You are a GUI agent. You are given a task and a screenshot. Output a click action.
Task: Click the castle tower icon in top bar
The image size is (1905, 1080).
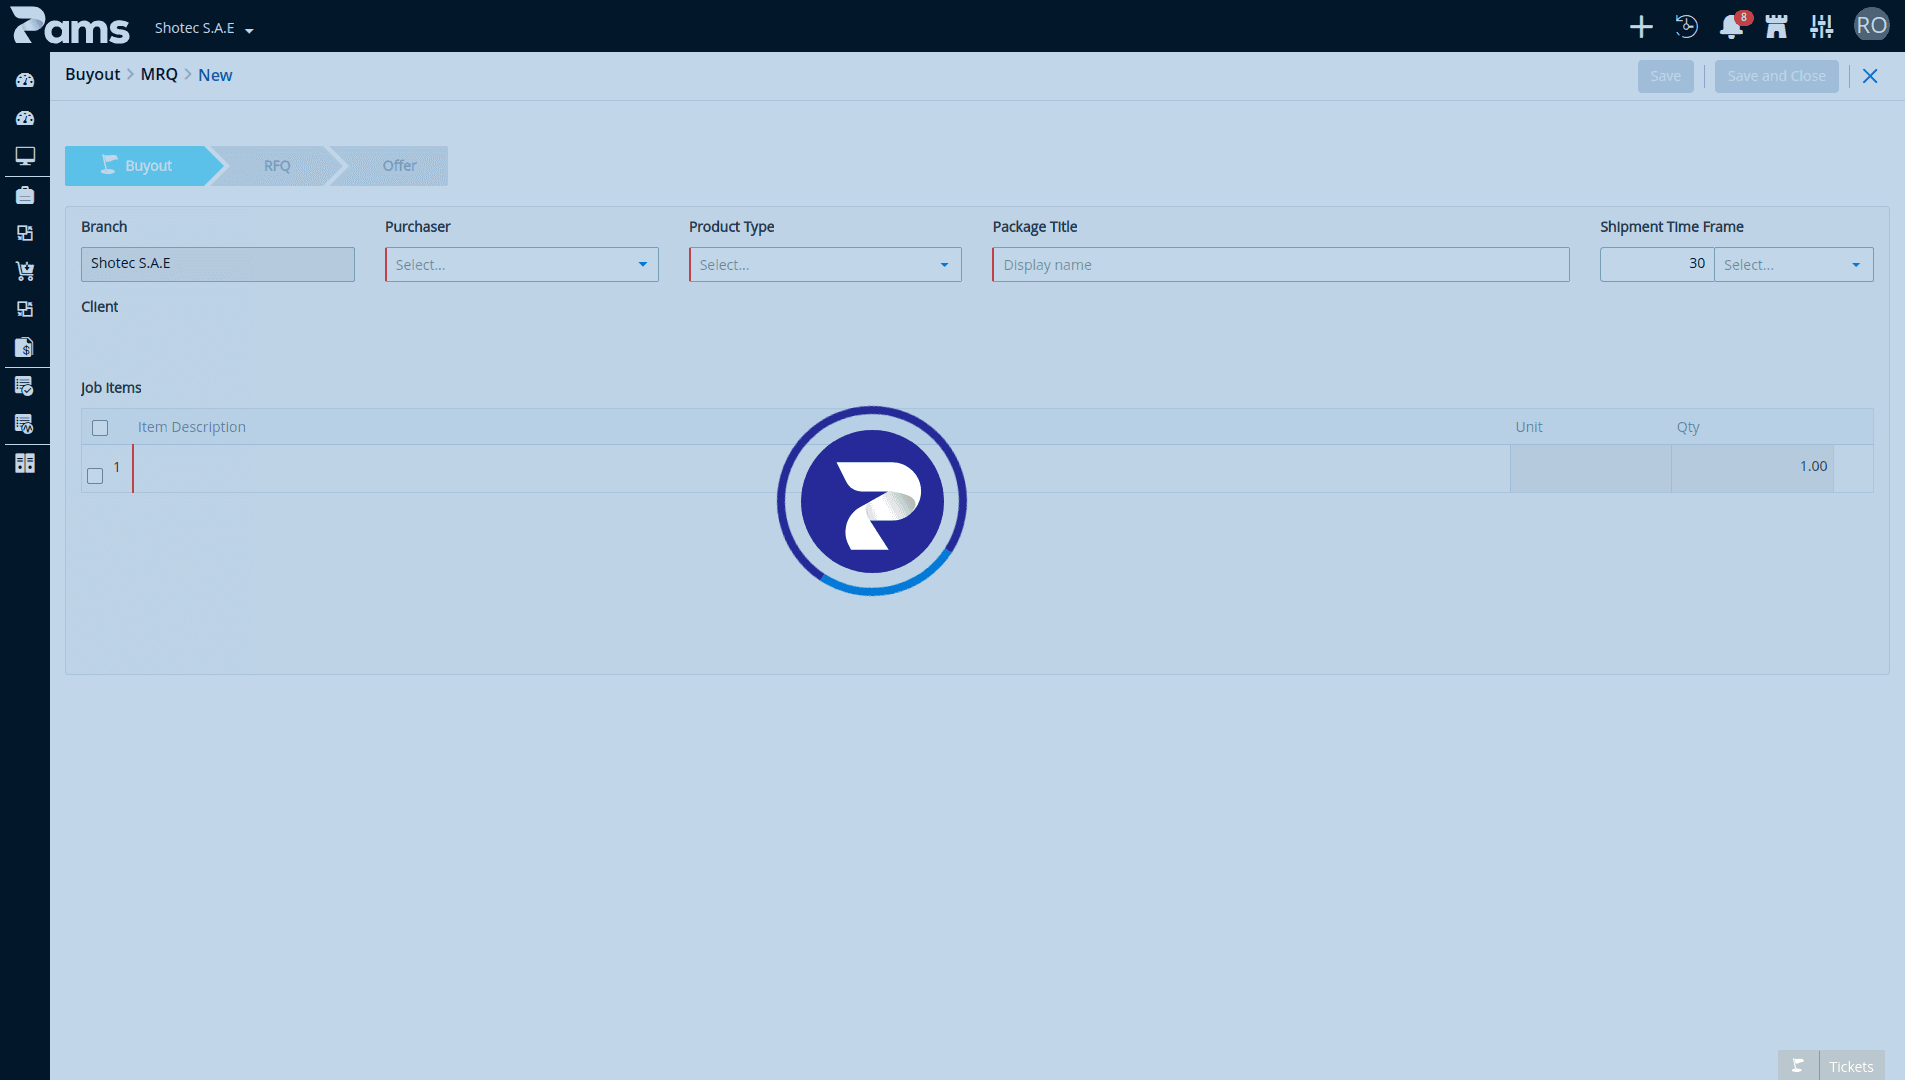[1776, 27]
